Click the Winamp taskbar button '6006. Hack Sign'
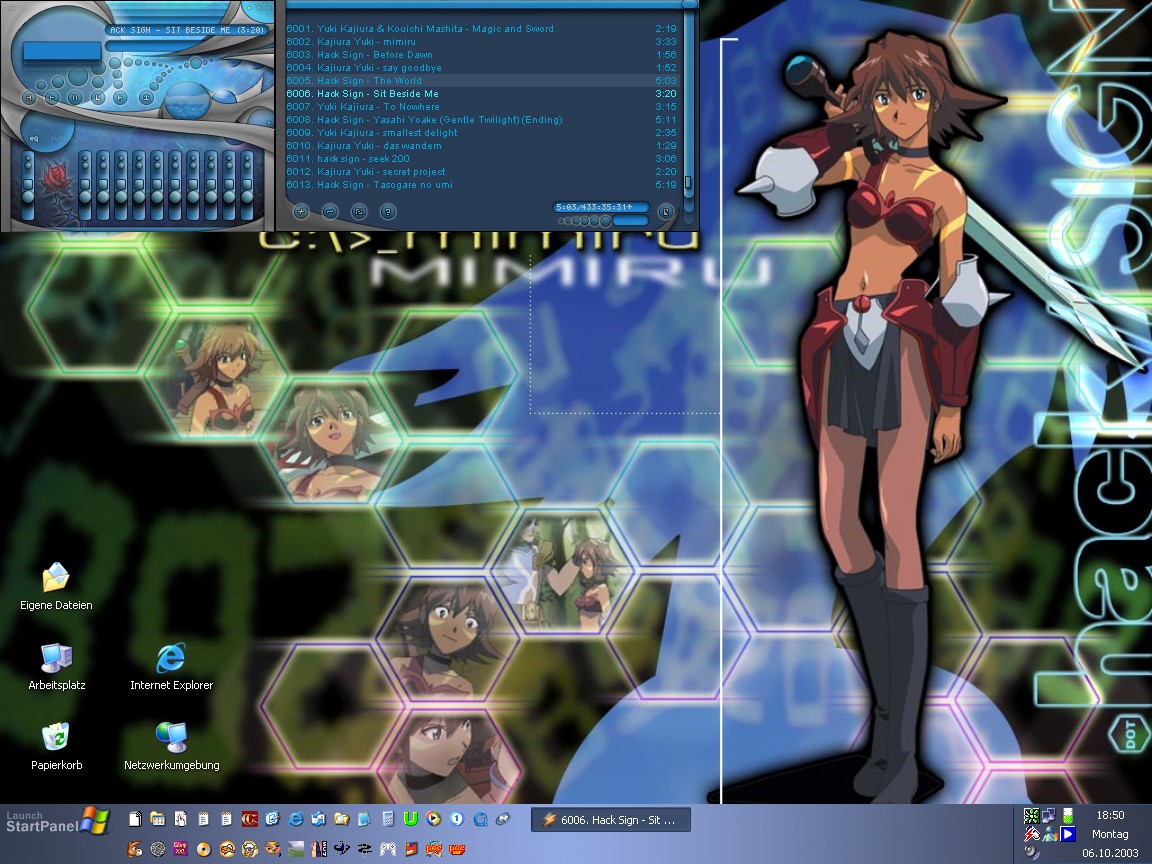1152x864 pixels. pos(610,820)
